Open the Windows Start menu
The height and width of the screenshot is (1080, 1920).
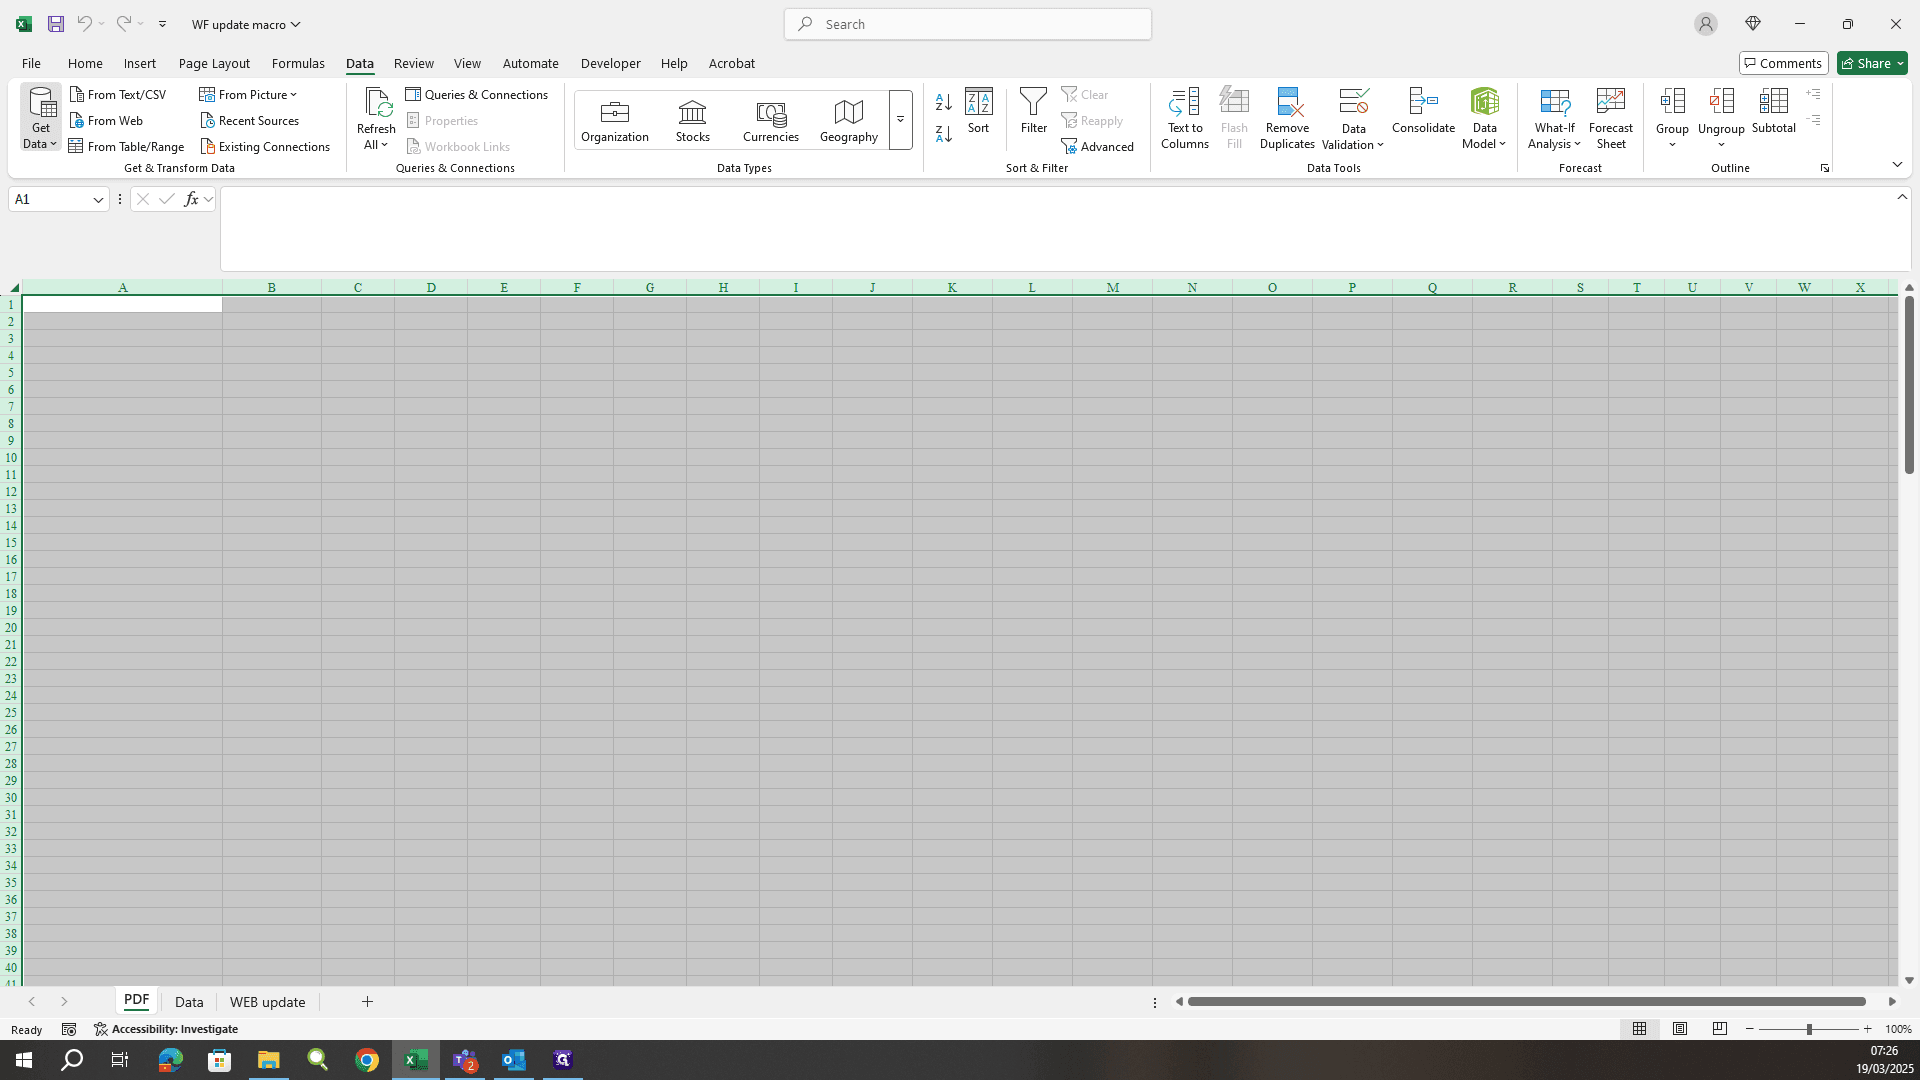coord(24,1060)
